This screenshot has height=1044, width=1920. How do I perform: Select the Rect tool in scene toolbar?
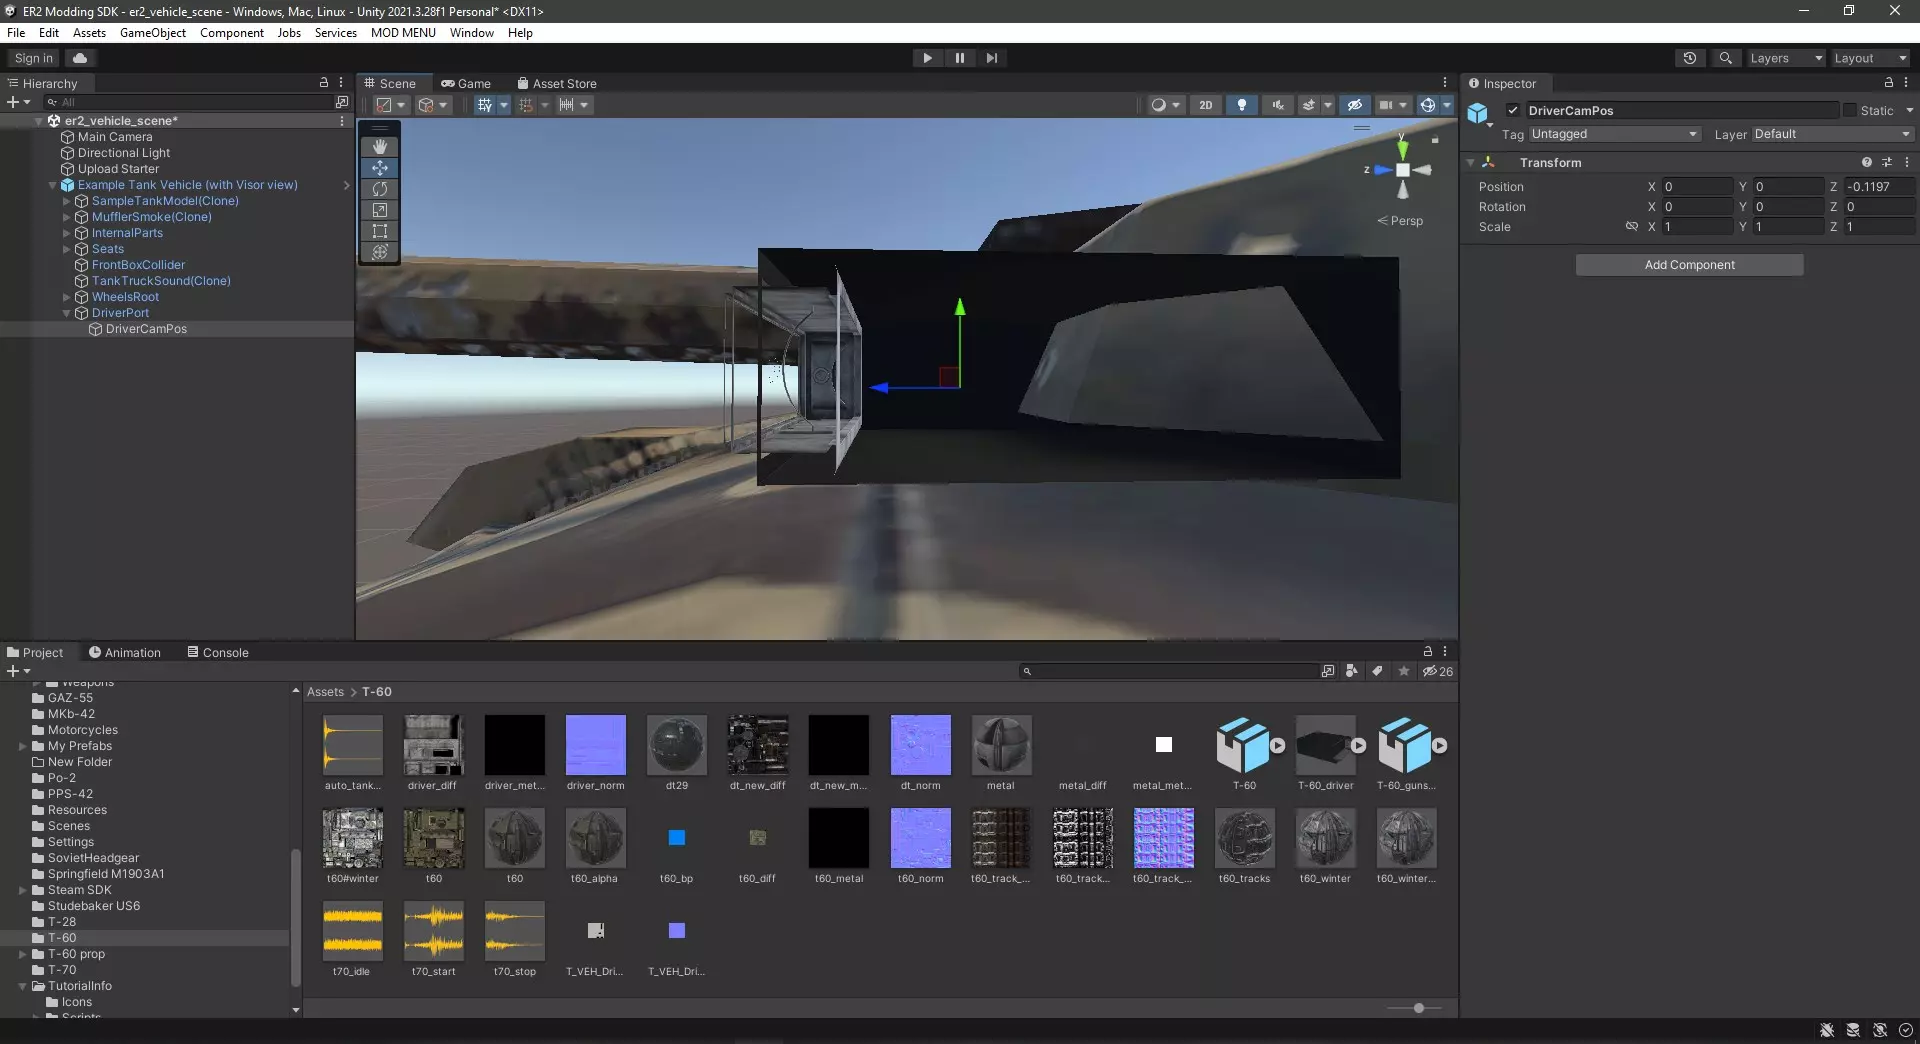[380, 231]
